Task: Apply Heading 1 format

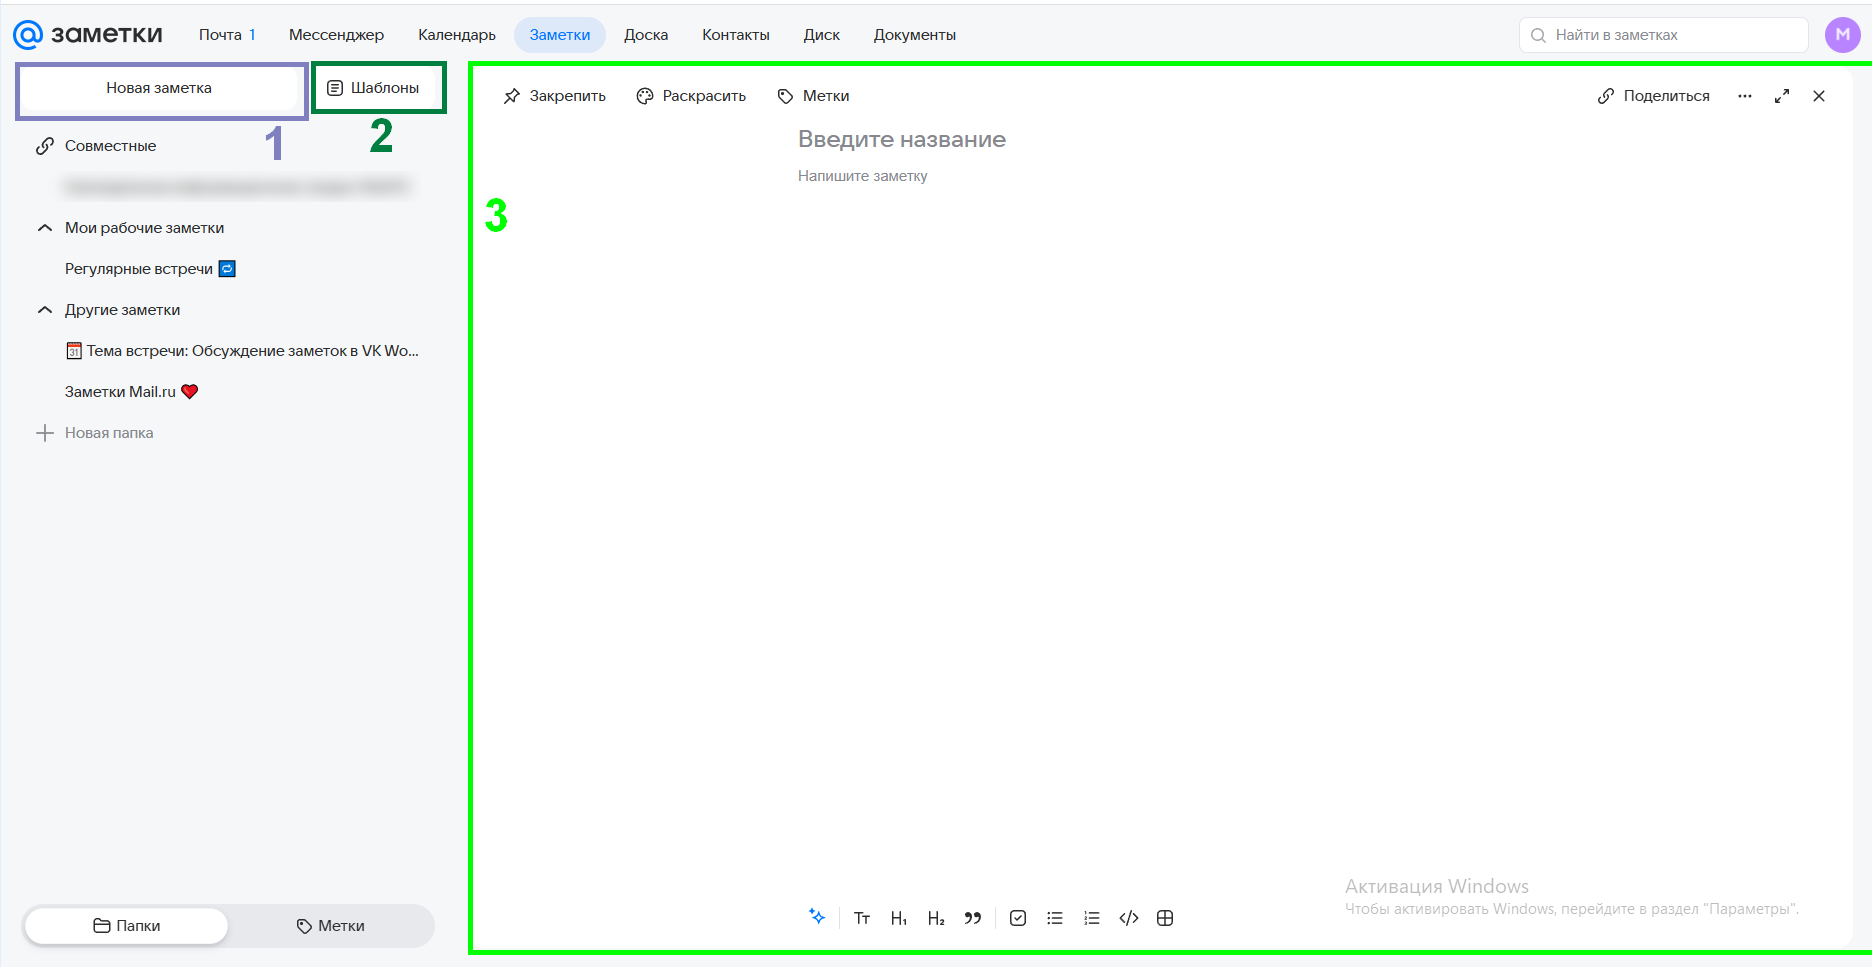Action: [x=899, y=918]
